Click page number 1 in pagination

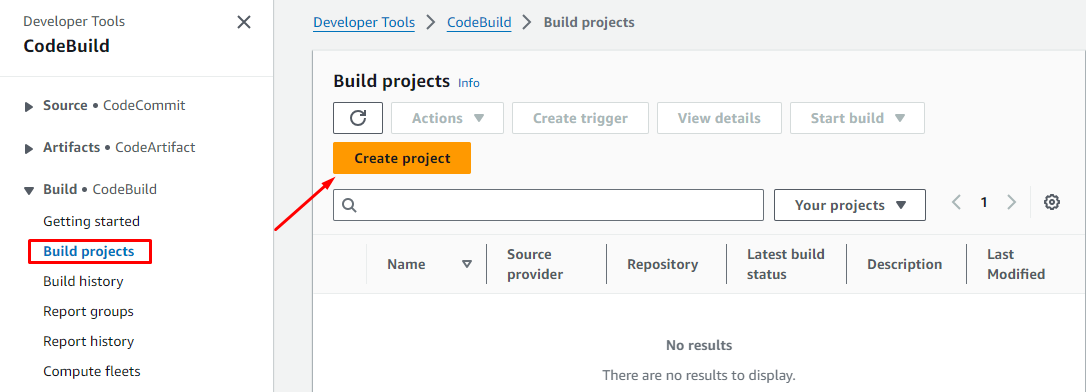983,202
